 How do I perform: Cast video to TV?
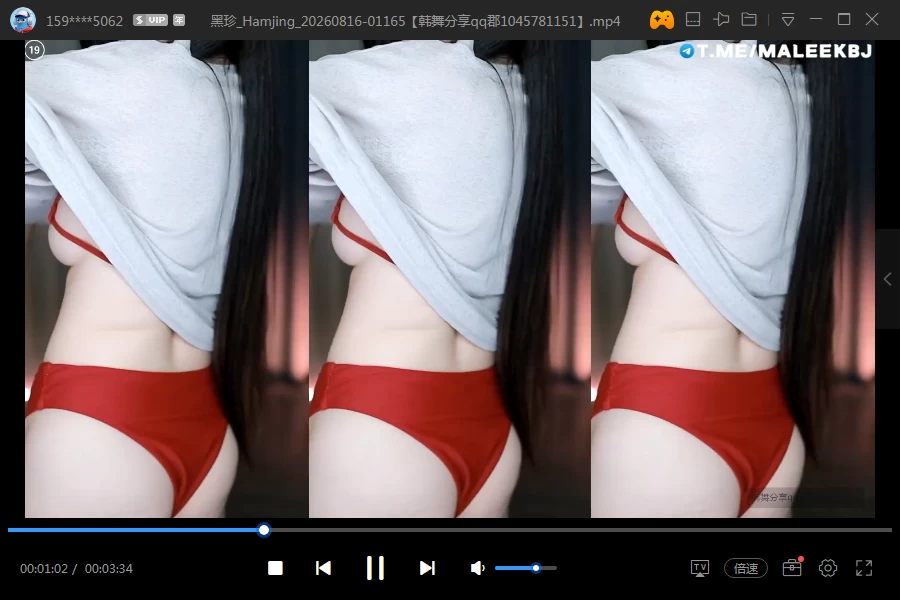click(x=700, y=568)
